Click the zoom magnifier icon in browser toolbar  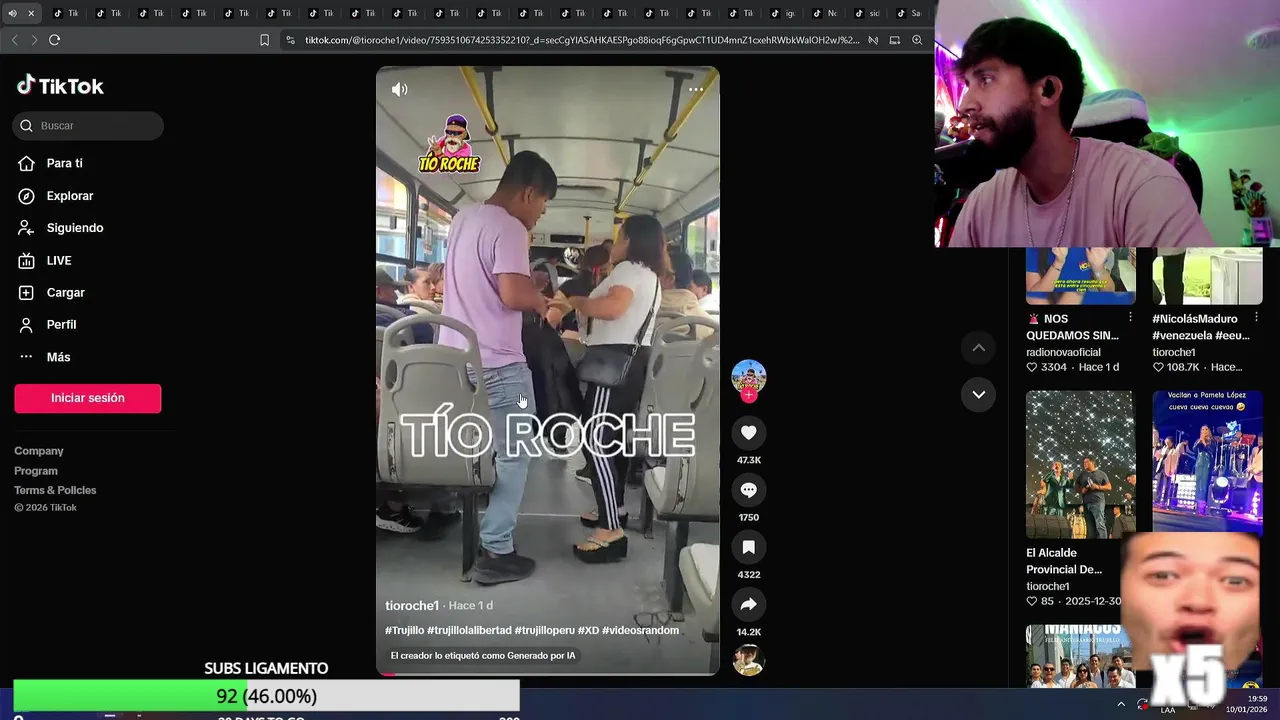[x=917, y=40]
